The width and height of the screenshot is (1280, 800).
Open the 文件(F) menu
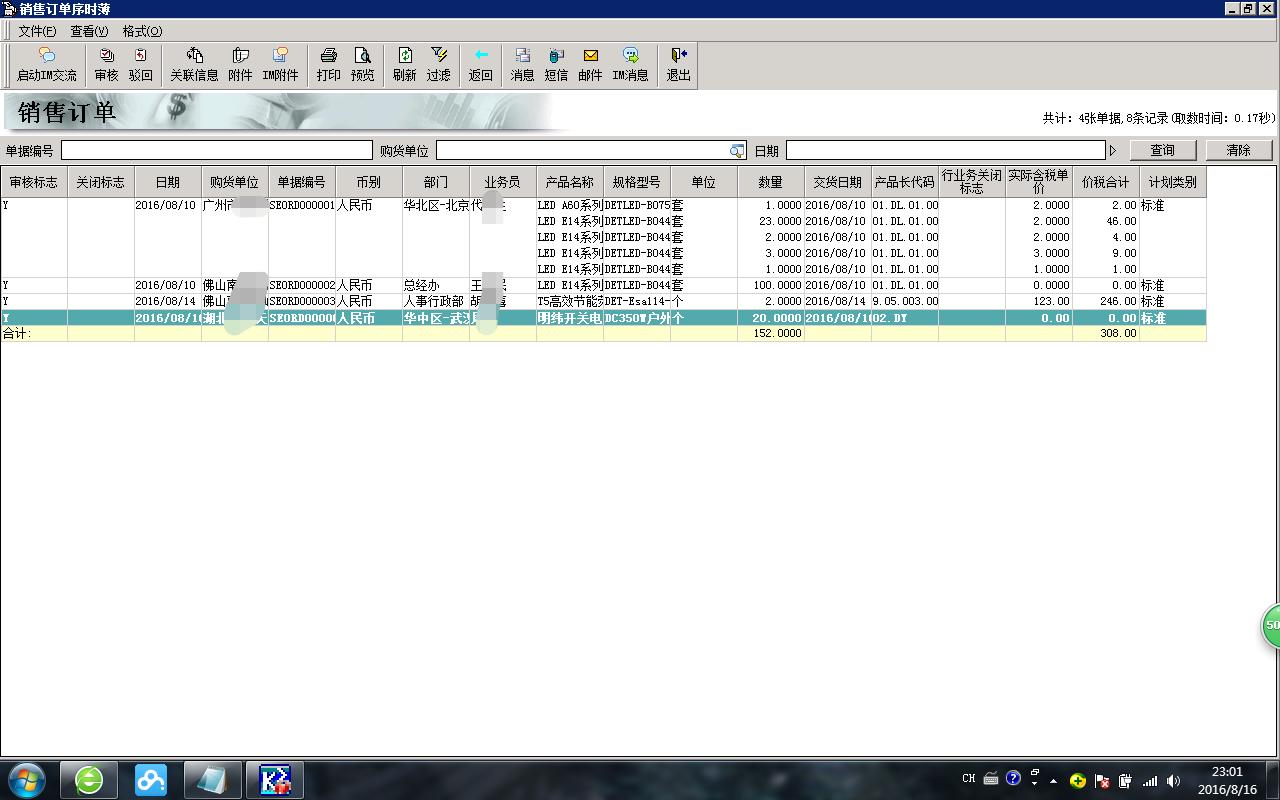37,31
